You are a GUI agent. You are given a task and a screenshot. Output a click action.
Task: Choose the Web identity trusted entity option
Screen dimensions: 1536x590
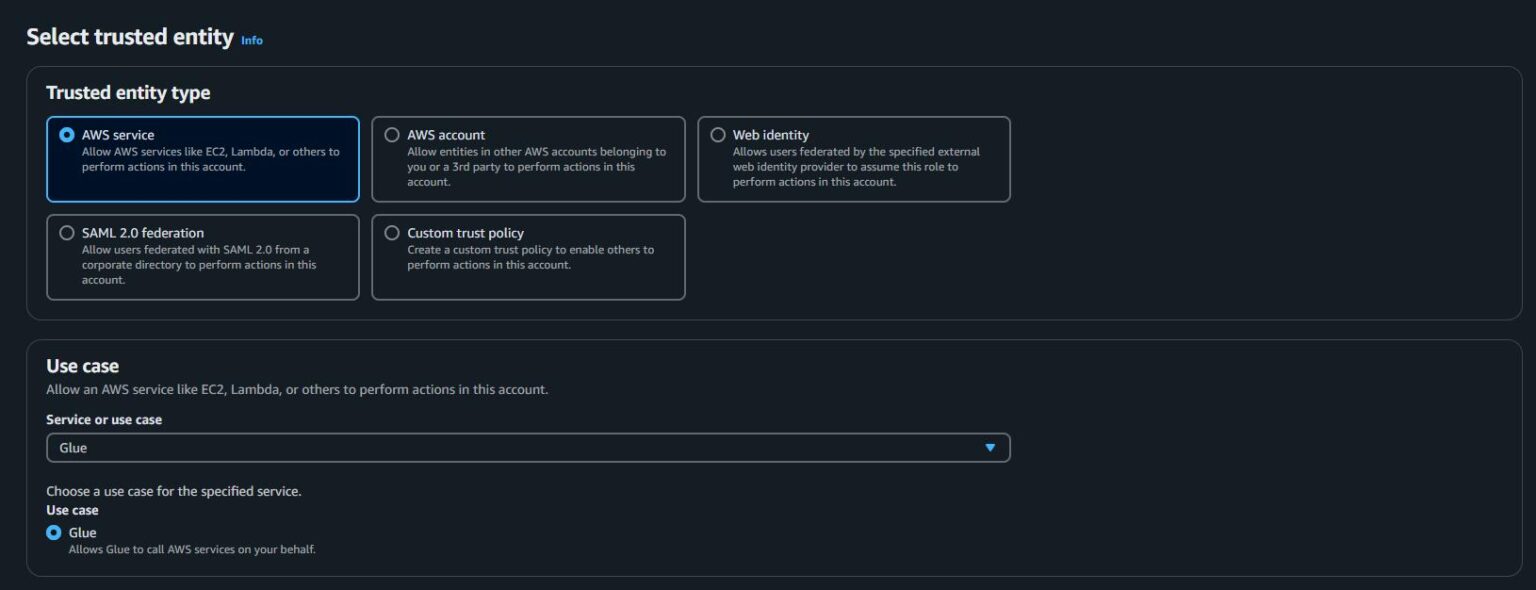[716, 135]
